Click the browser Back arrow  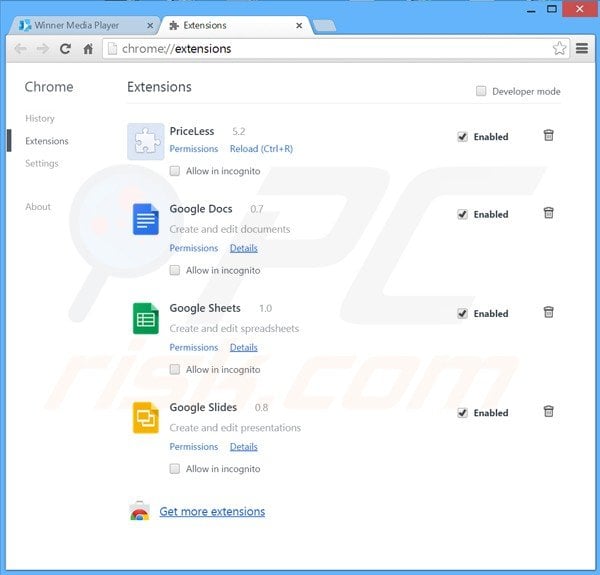(21, 49)
